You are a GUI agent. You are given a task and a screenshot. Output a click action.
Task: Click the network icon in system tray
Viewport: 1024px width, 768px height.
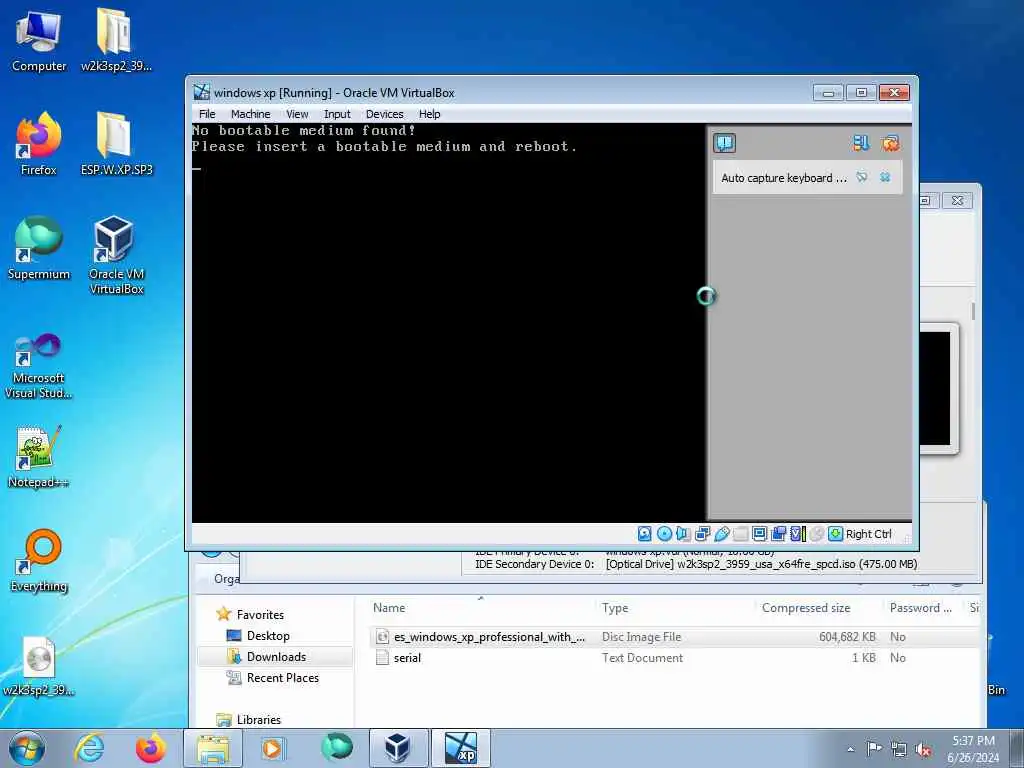coord(899,749)
